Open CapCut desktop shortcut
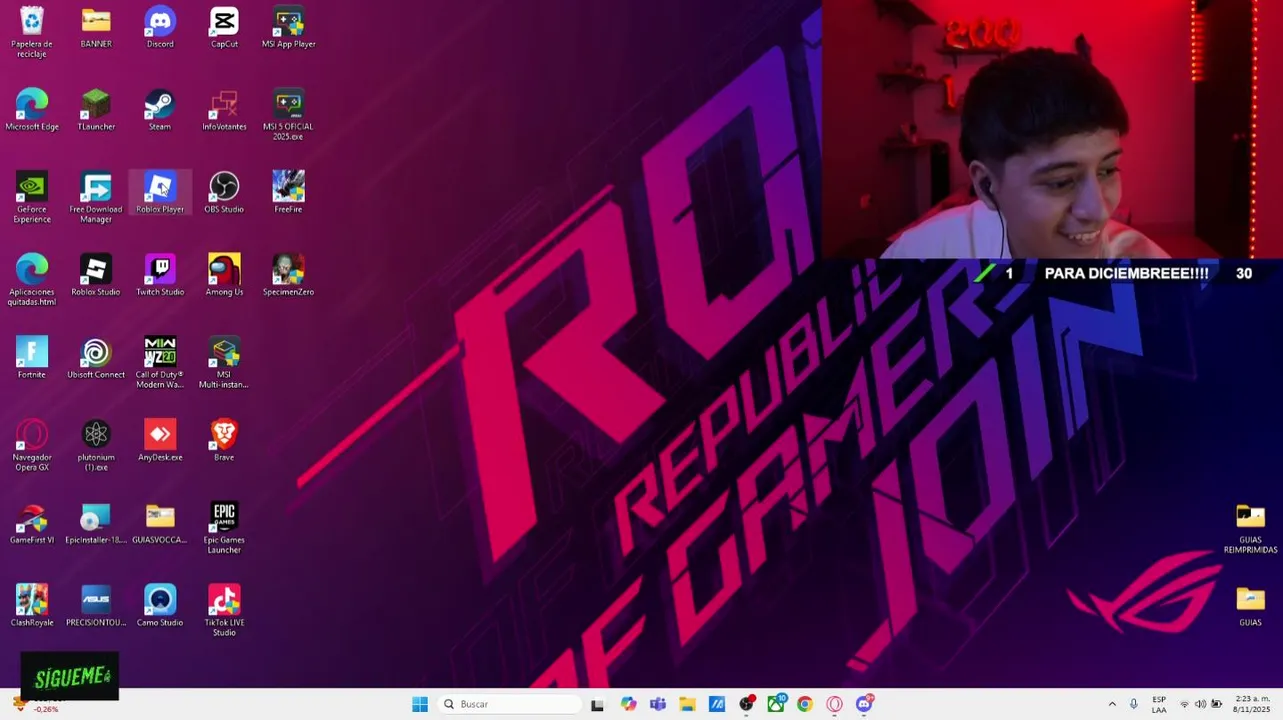Image resolution: width=1283 pixels, height=720 pixels. pos(224,27)
